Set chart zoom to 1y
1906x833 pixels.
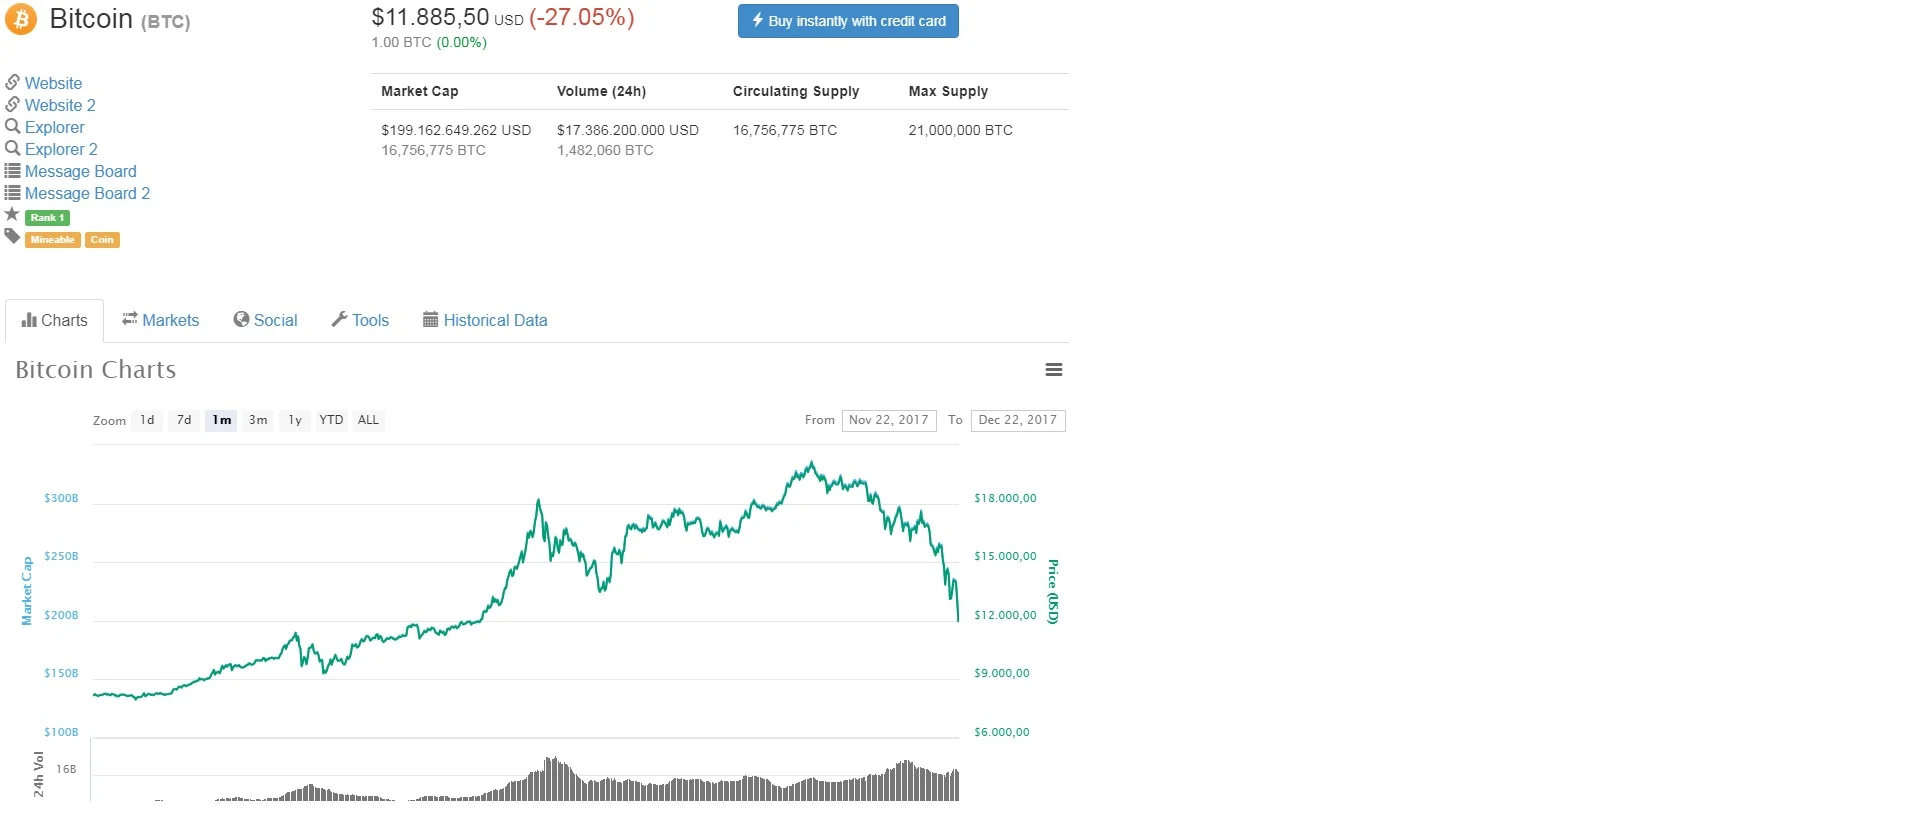tap(295, 420)
